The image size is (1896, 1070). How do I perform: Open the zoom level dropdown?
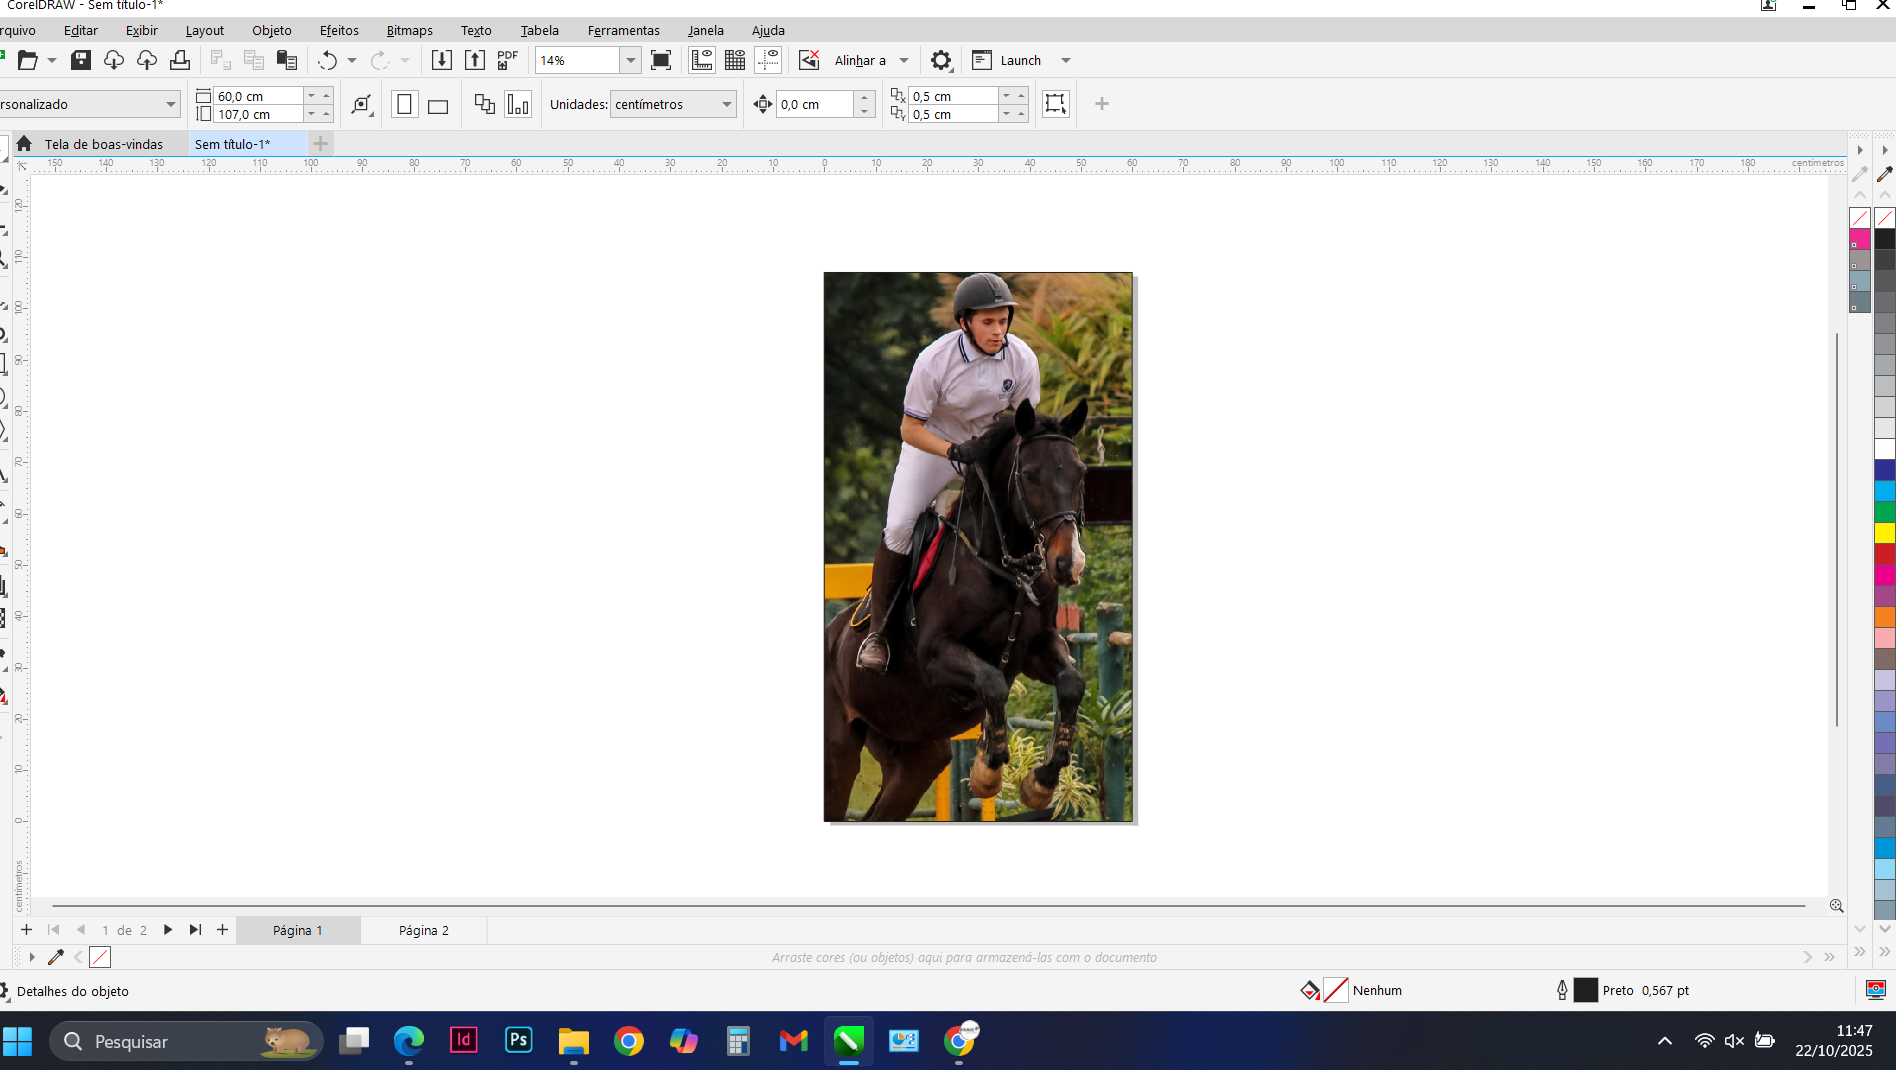pos(631,60)
